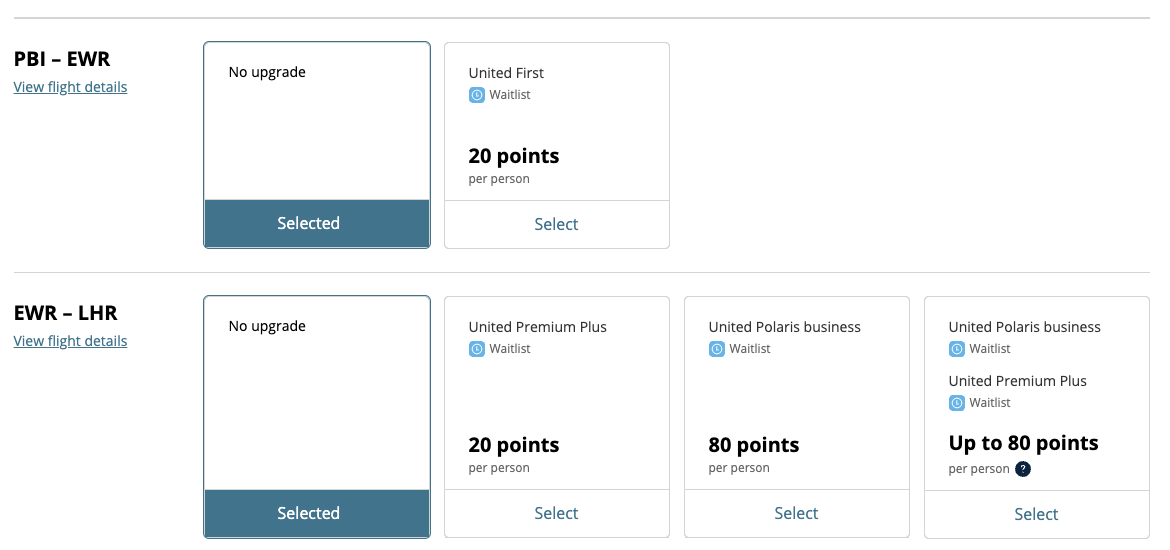
Task: Open question mark help for Up to 80 points
Action: pos(1022,469)
